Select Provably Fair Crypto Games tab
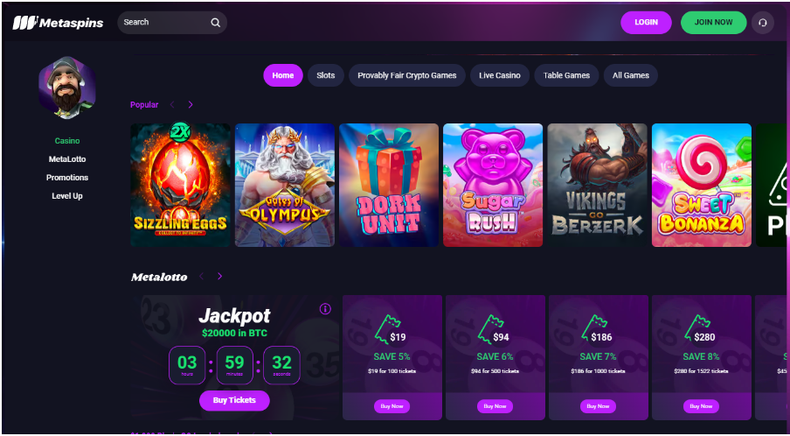 point(407,76)
